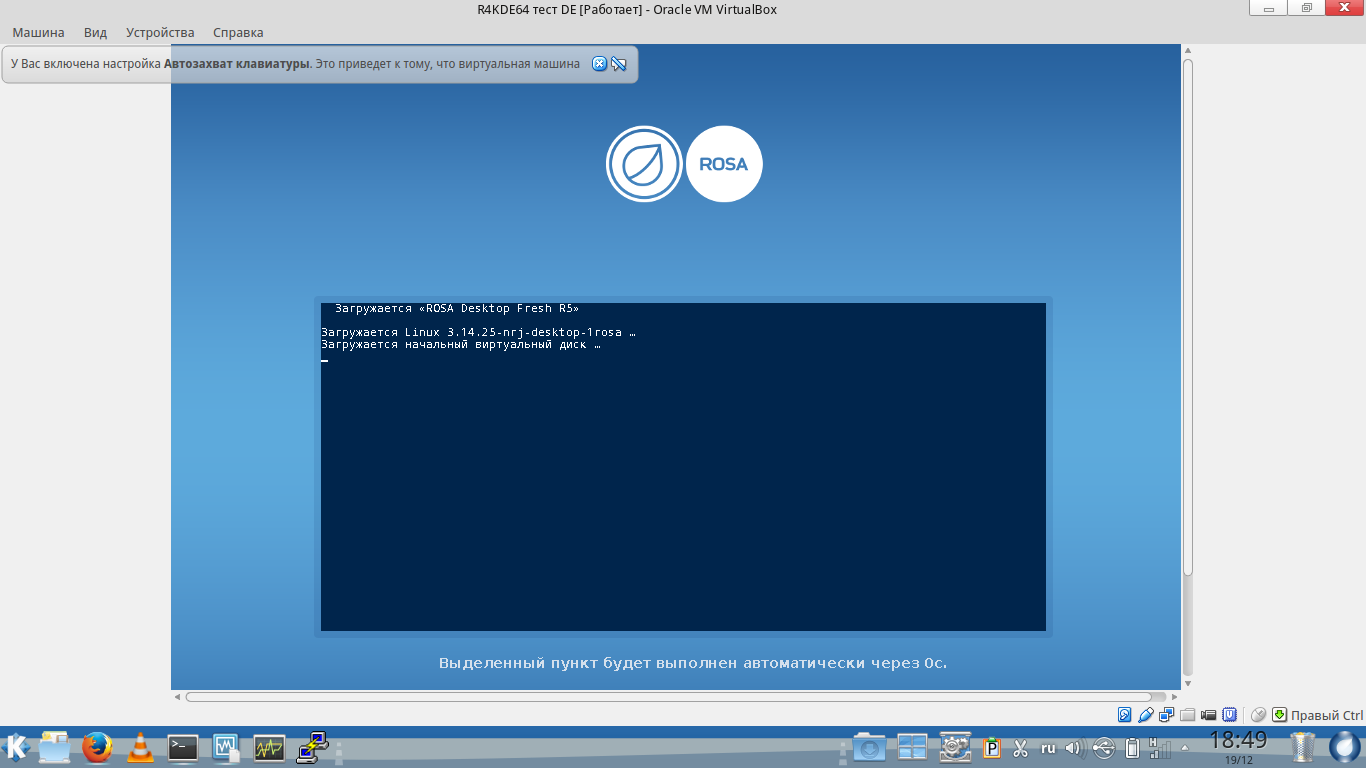
Task: Open the battery tray icon
Action: point(1132,748)
